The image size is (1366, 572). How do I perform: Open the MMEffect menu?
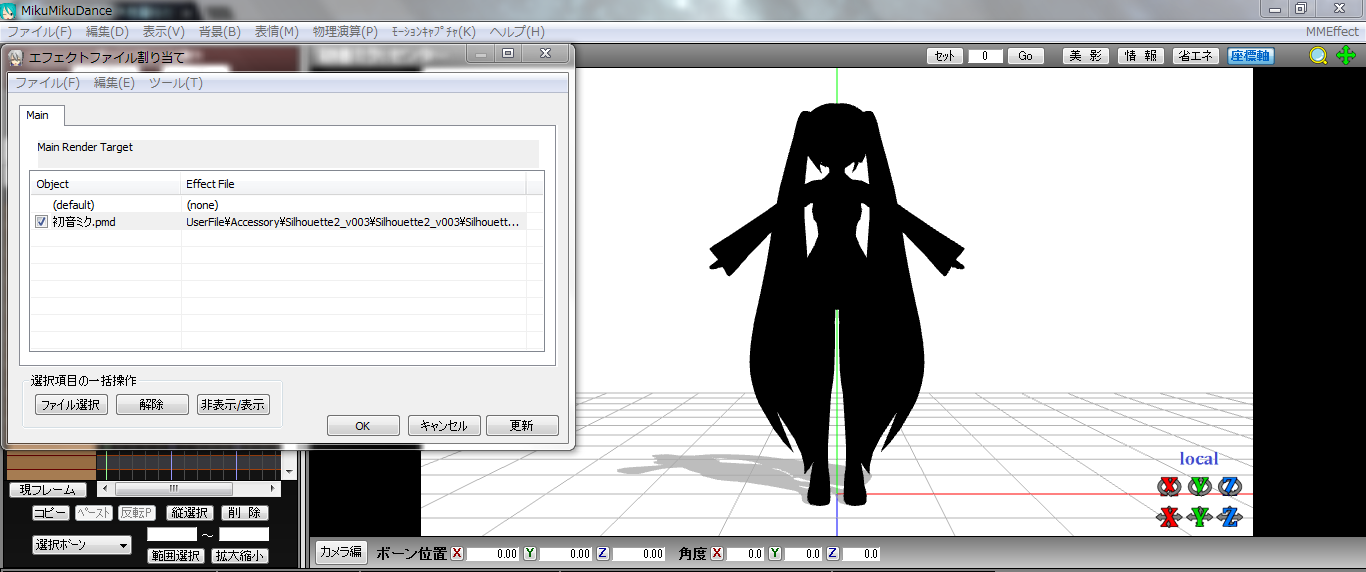pos(1331,32)
